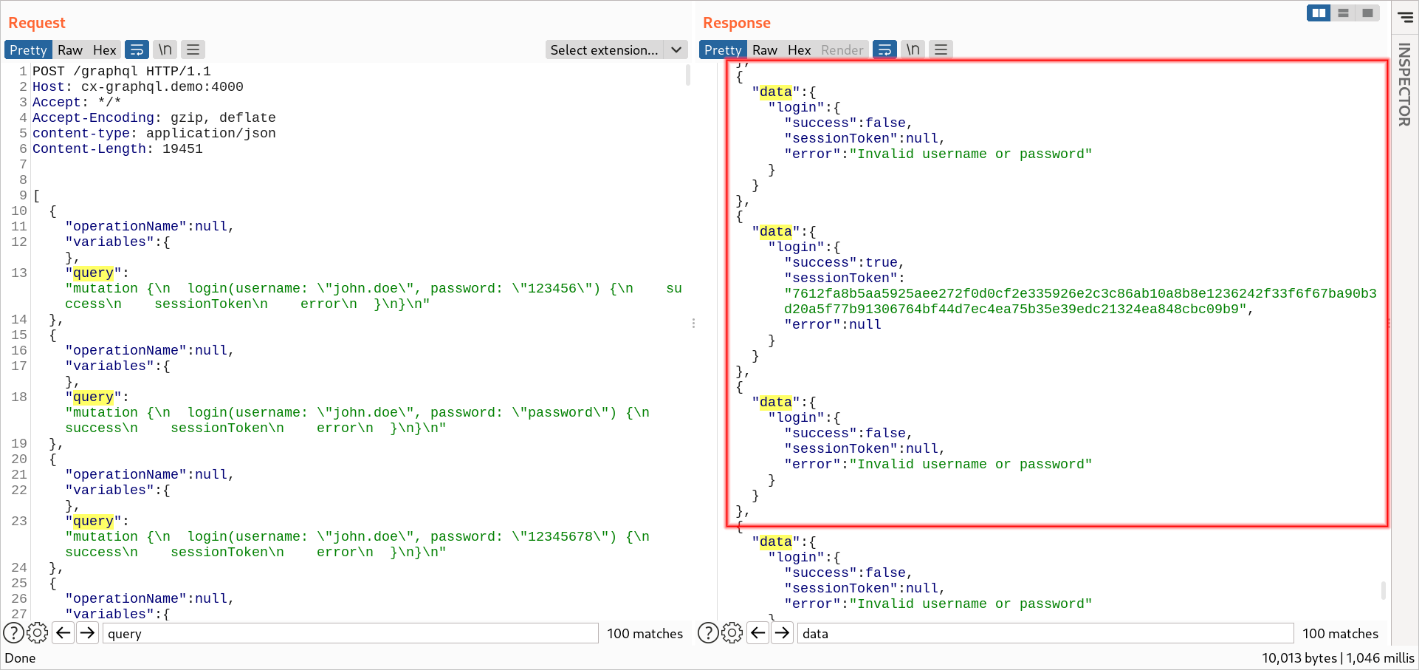This screenshot has width=1419, height=670.
Task: Toggle word wrap in the Request panel
Action: tap(137, 50)
